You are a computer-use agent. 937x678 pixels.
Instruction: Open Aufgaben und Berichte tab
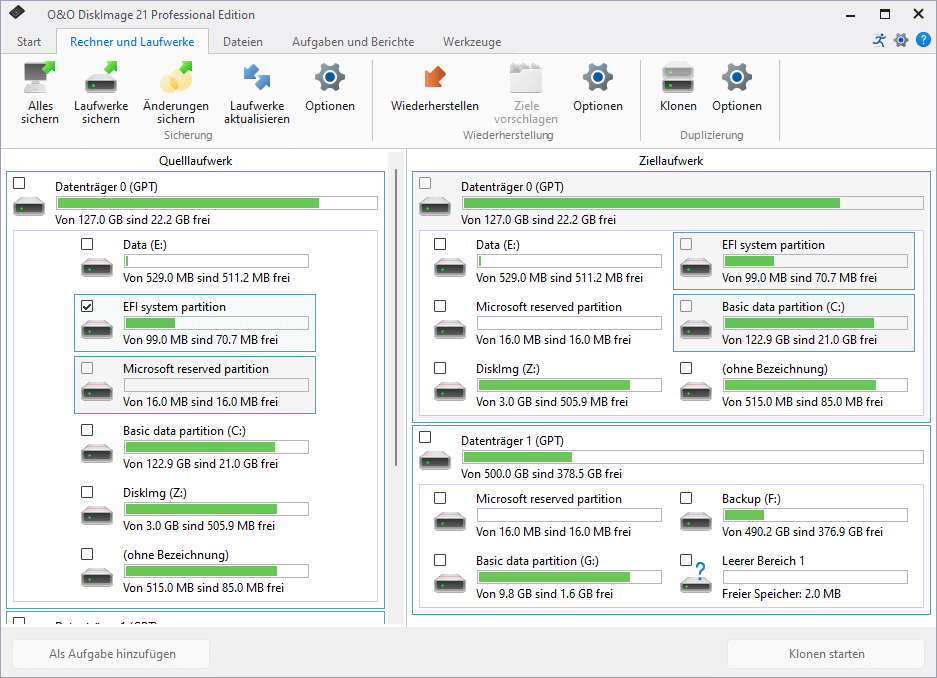[353, 42]
